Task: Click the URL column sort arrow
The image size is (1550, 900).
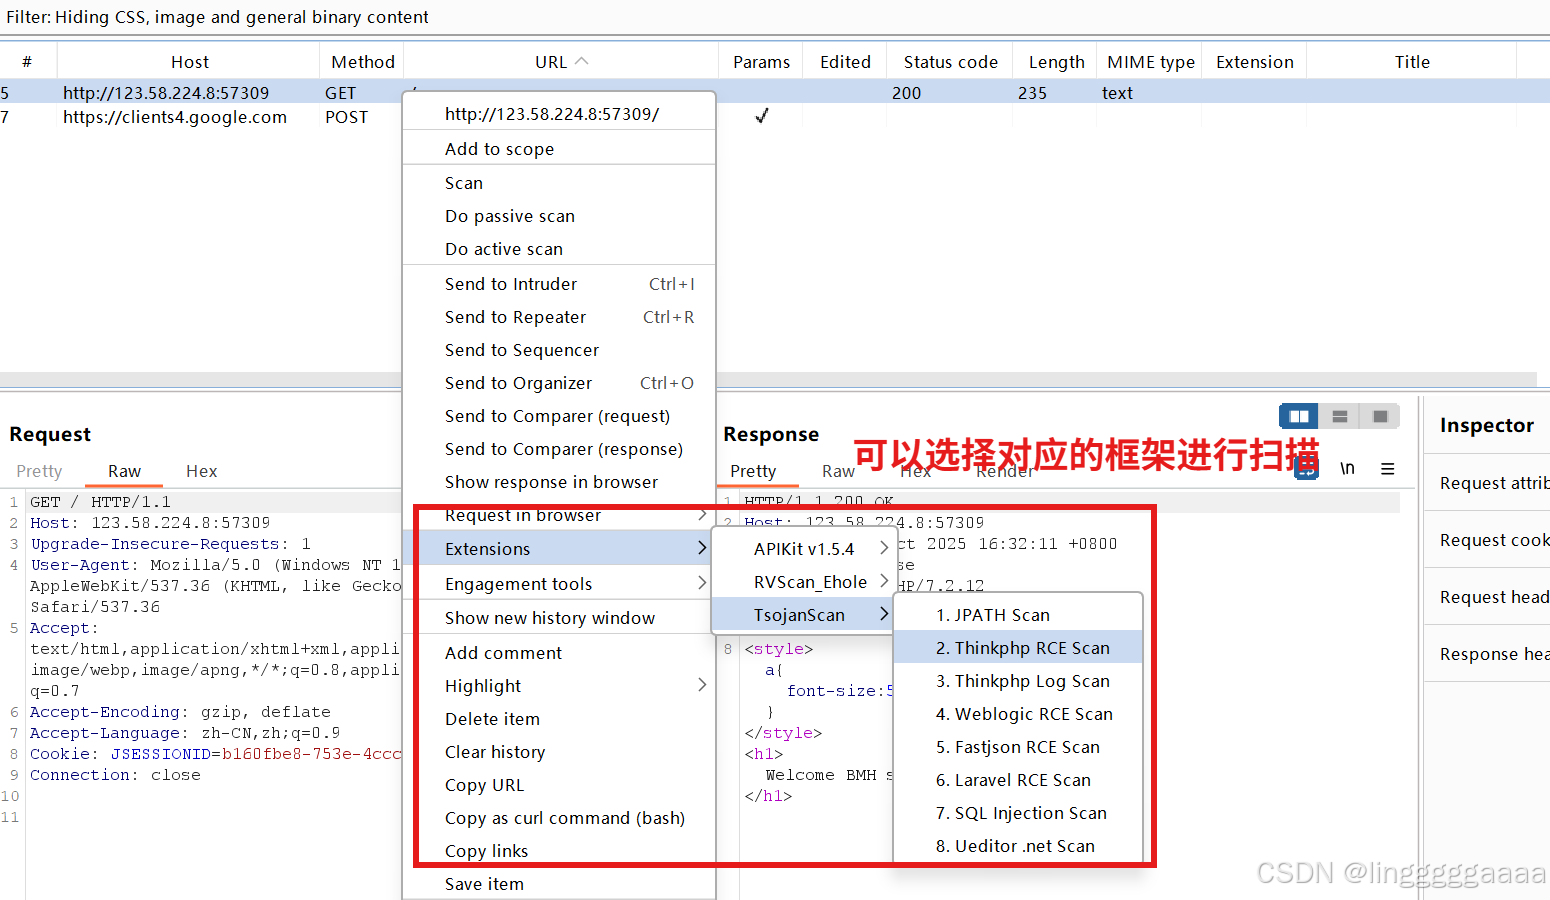Action: (582, 61)
